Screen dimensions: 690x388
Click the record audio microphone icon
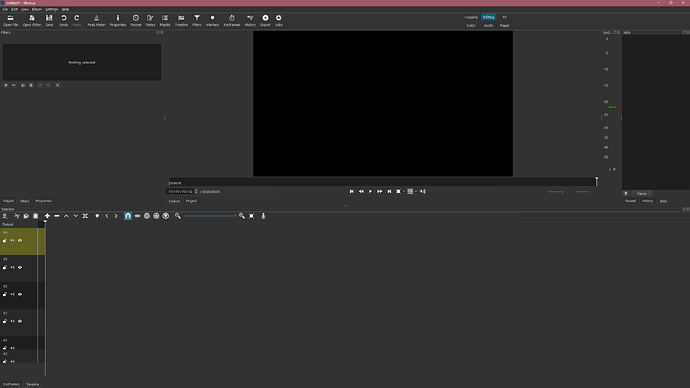pos(263,216)
